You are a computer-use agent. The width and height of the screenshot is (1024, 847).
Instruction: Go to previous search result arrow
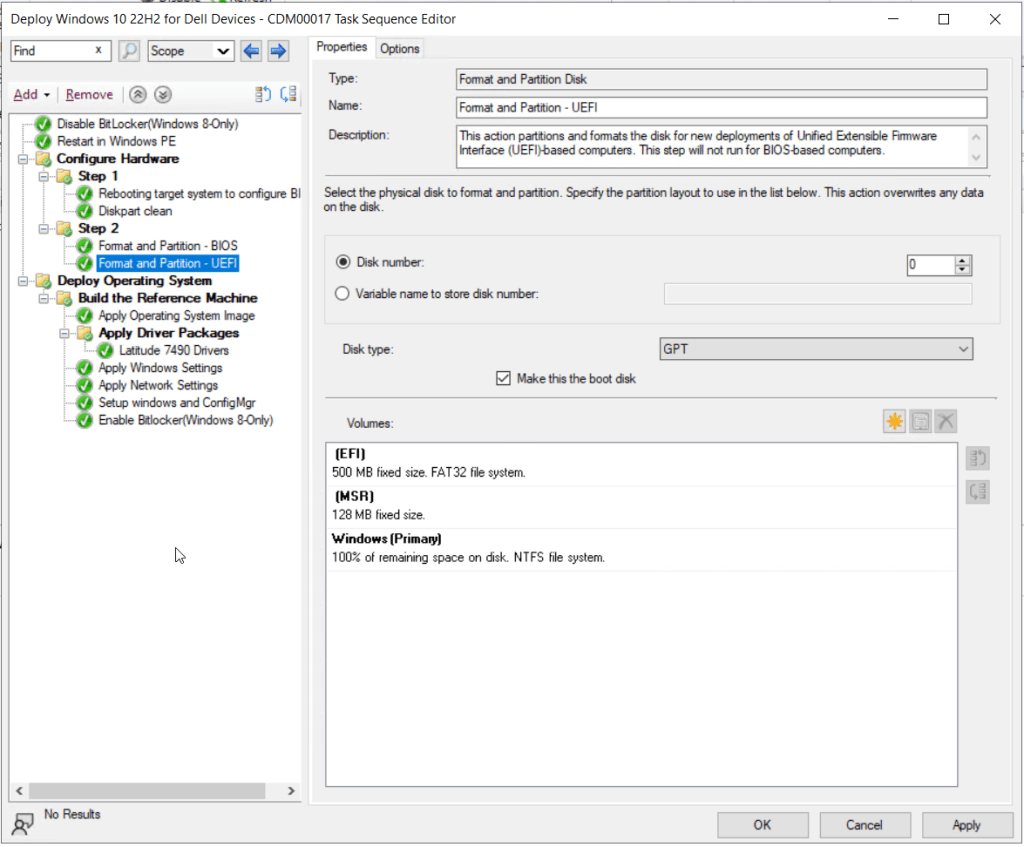tap(251, 51)
